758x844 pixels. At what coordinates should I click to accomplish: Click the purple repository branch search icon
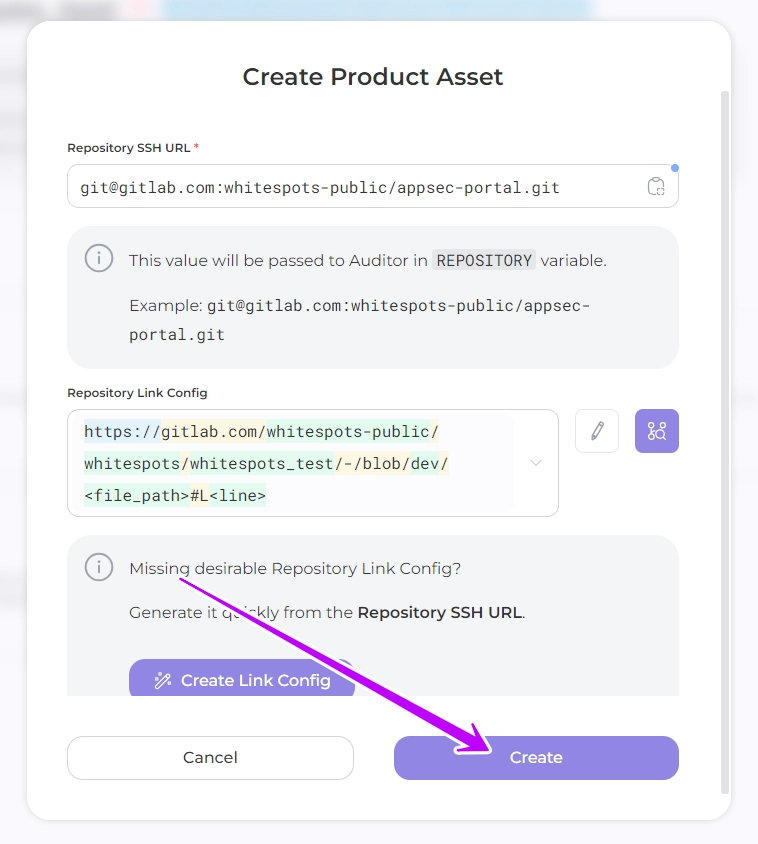(657, 431)
